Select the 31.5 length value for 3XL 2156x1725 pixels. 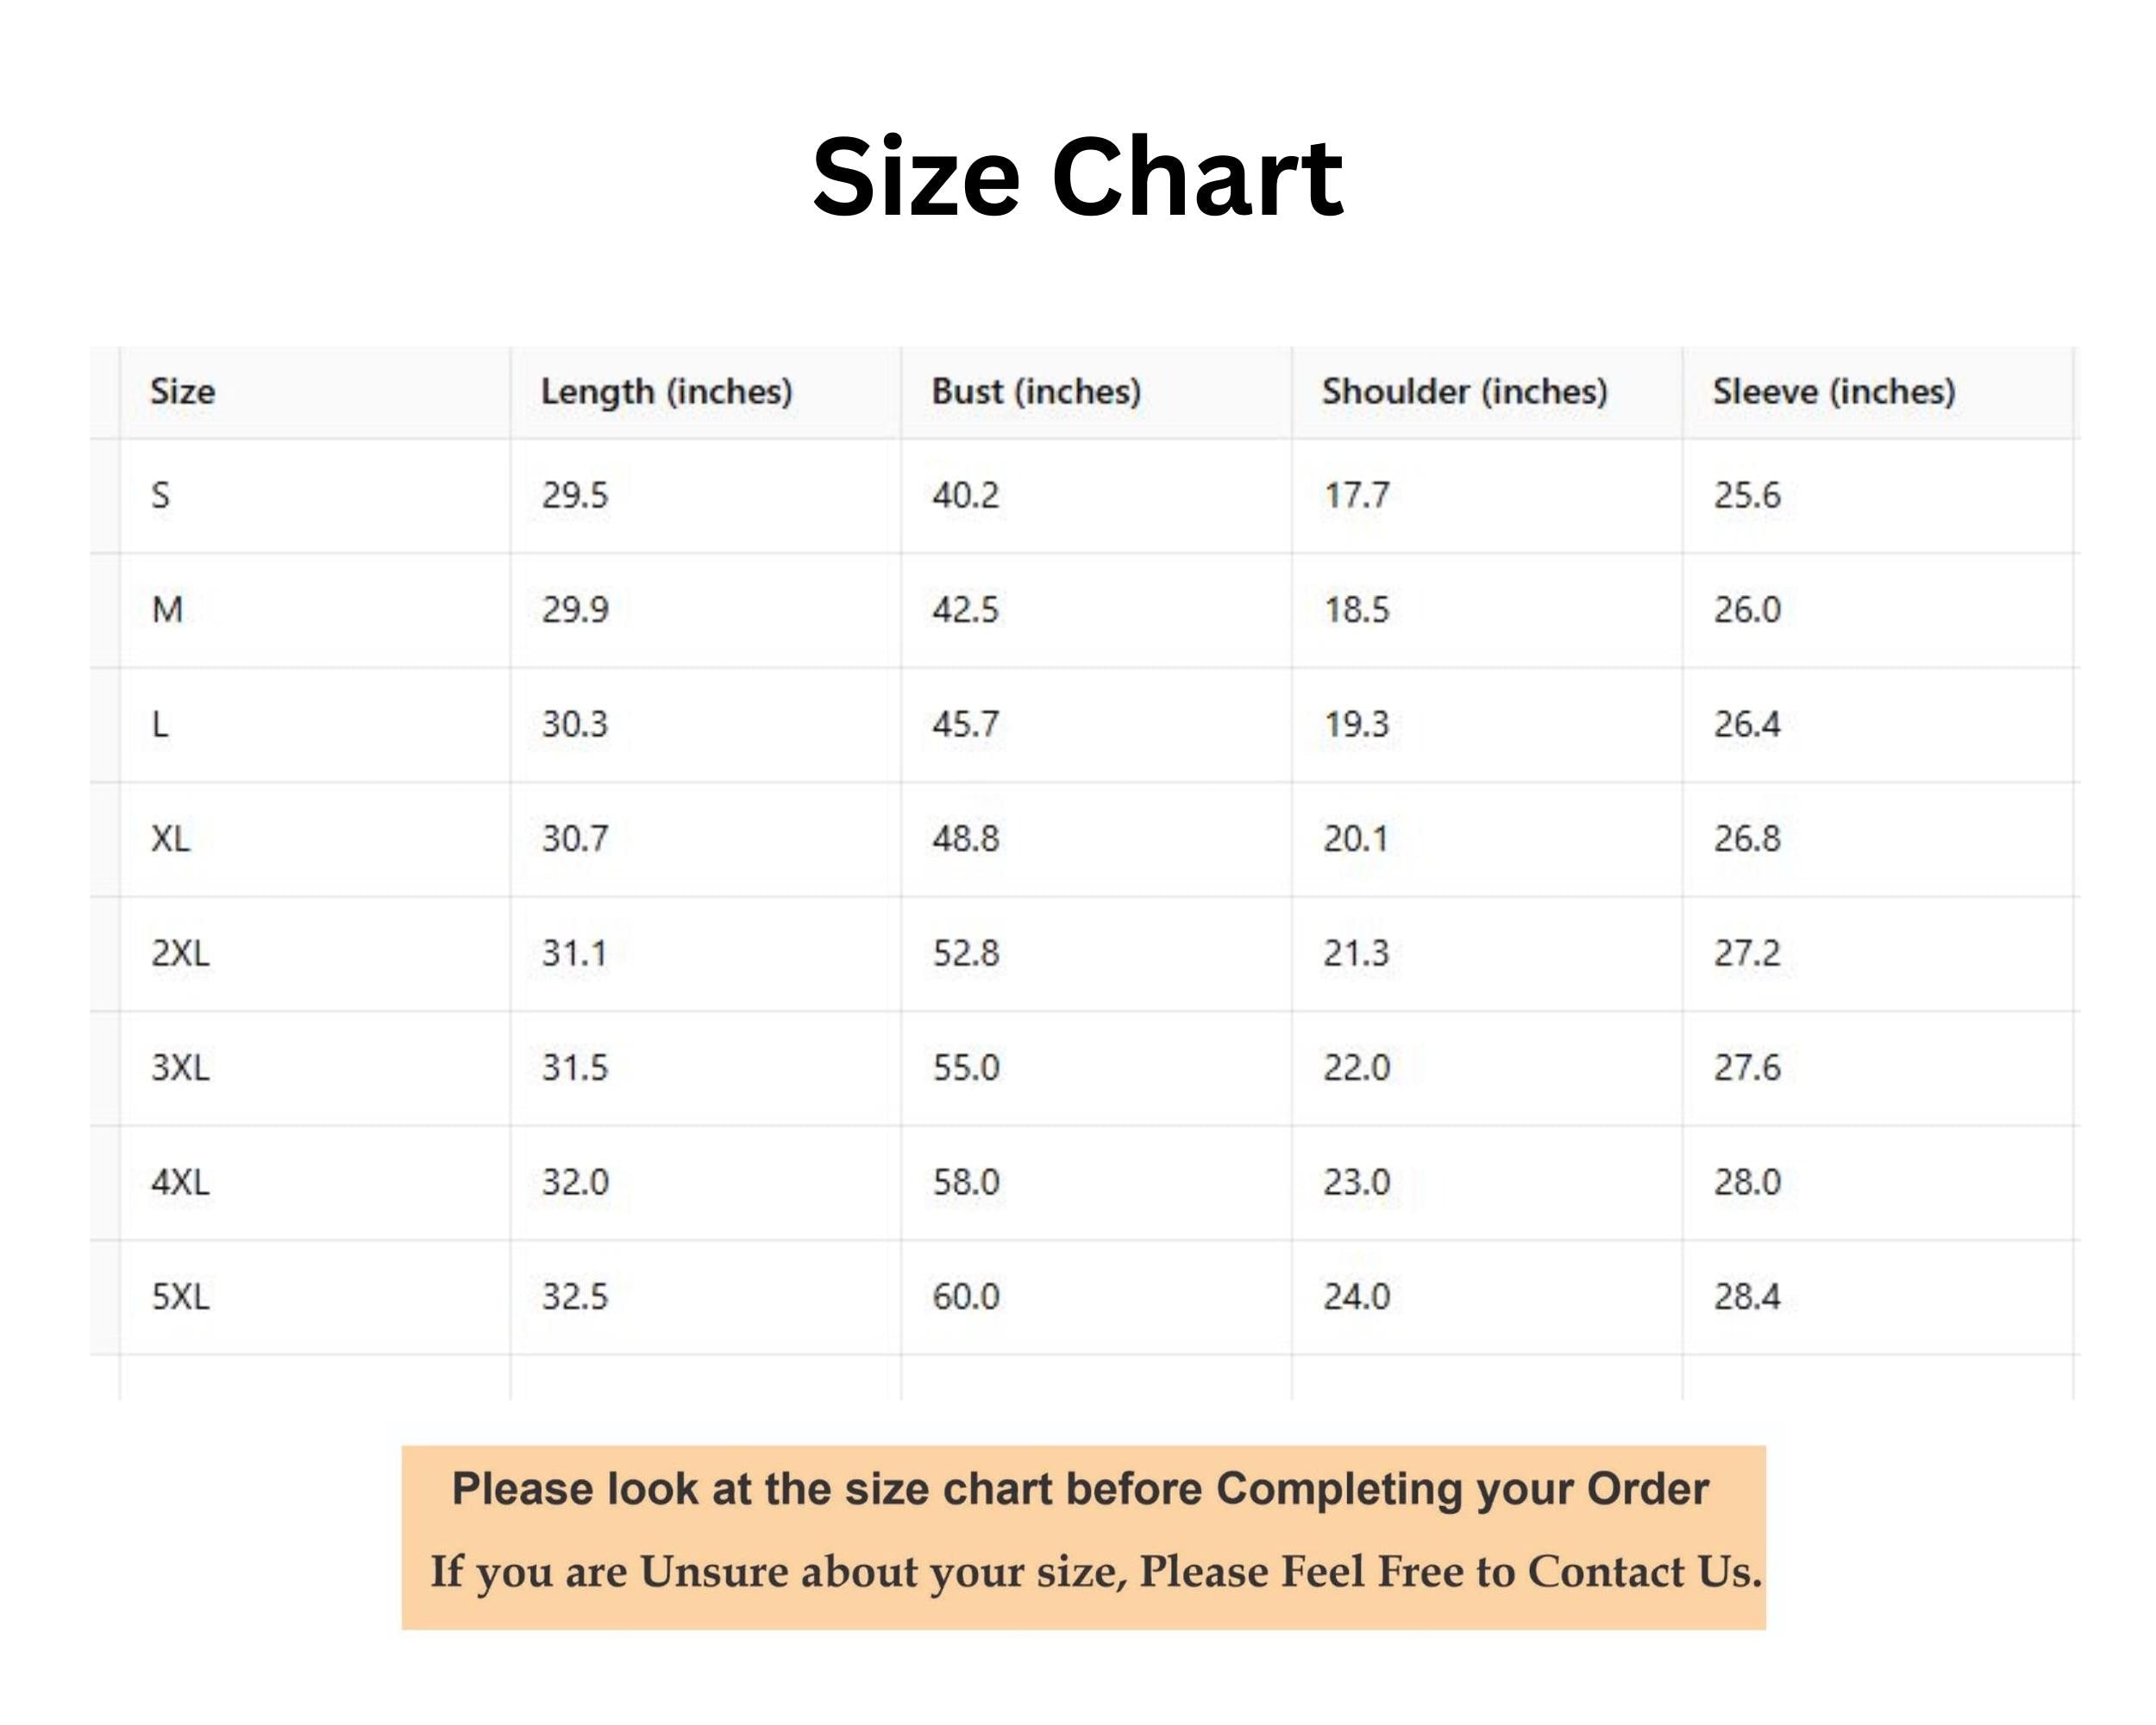(x=574, y=1067)
